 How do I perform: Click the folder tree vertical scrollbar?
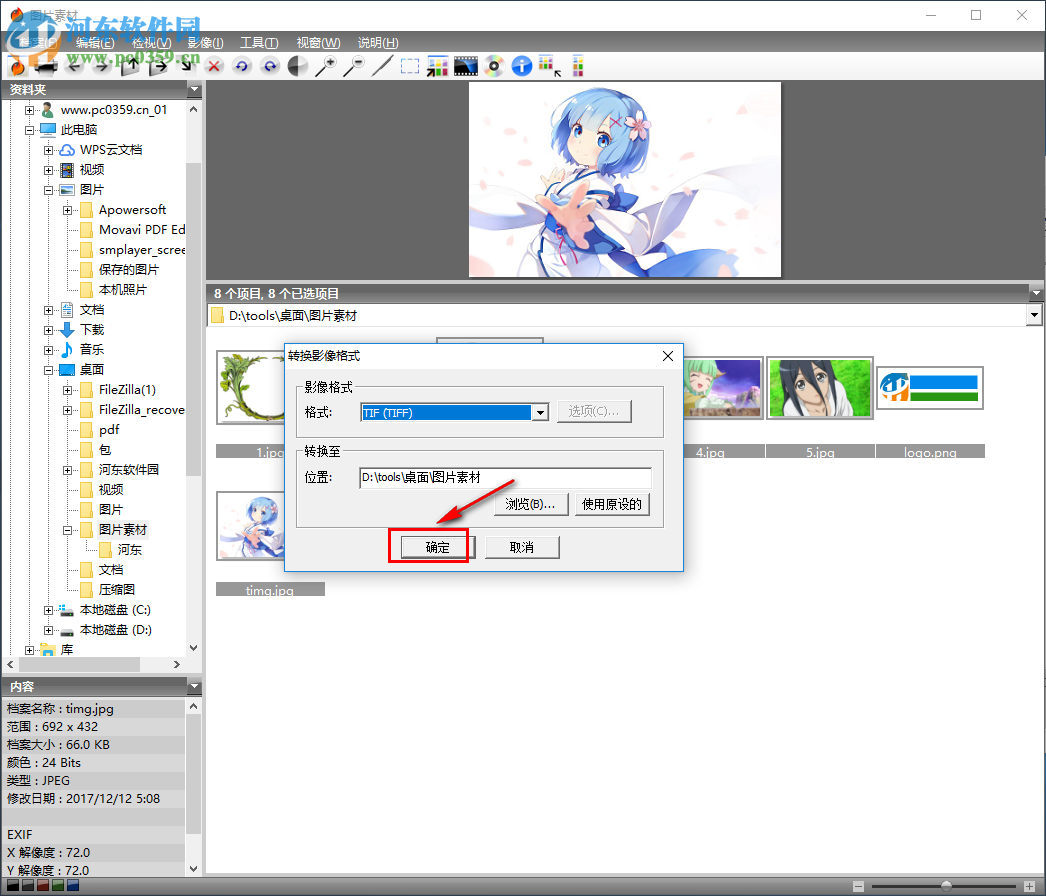193,319
